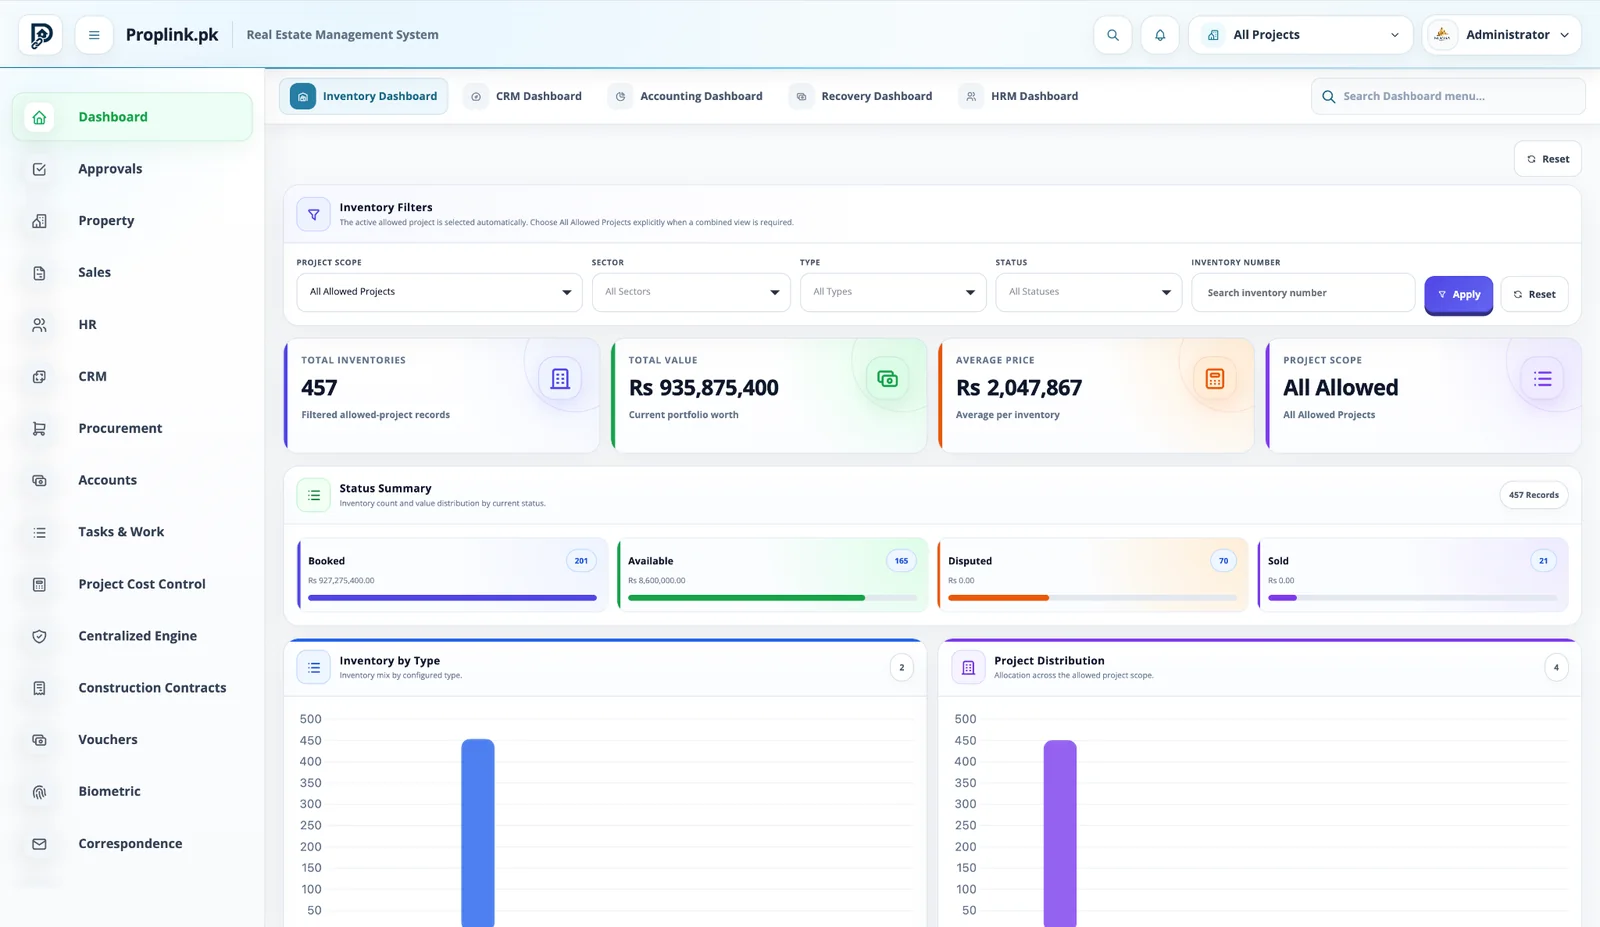
Task: Click the count badge 4 on Project Distribution
Action: [1556, 668]
